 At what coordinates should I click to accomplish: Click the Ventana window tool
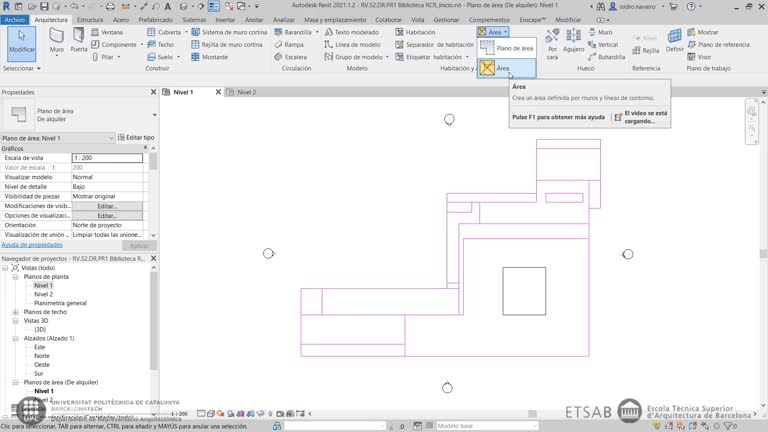[x=110, y=32]
